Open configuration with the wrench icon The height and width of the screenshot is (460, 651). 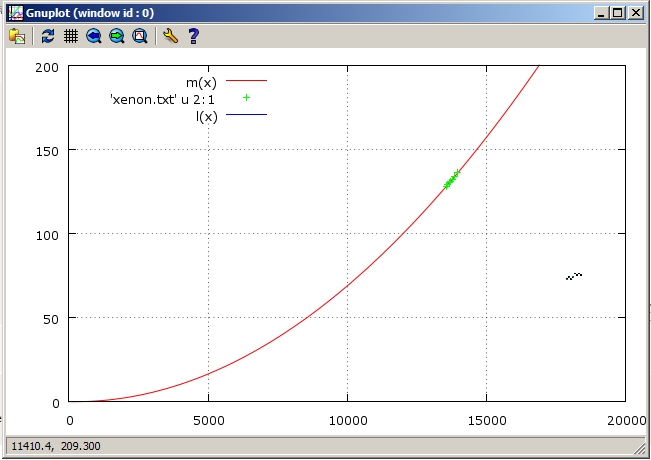coord(171,36)
